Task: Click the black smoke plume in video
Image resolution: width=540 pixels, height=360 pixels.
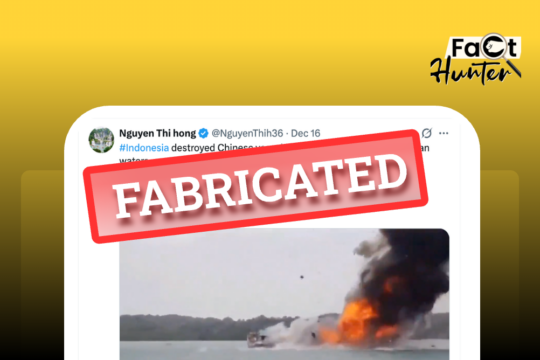Action: 406,267
